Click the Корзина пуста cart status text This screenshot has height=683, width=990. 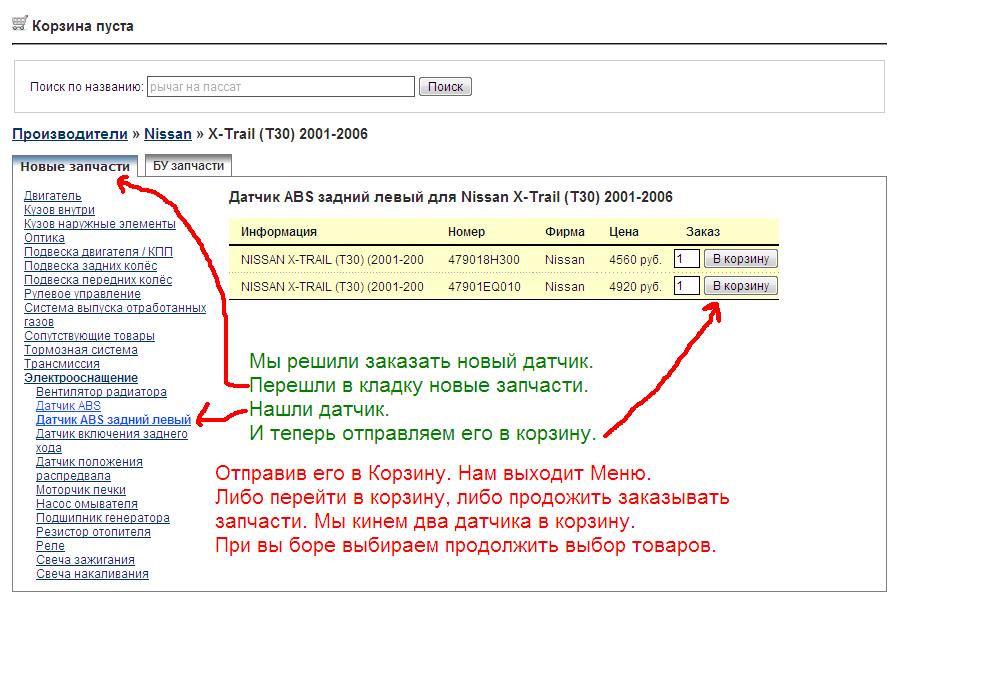click(83, 26)
